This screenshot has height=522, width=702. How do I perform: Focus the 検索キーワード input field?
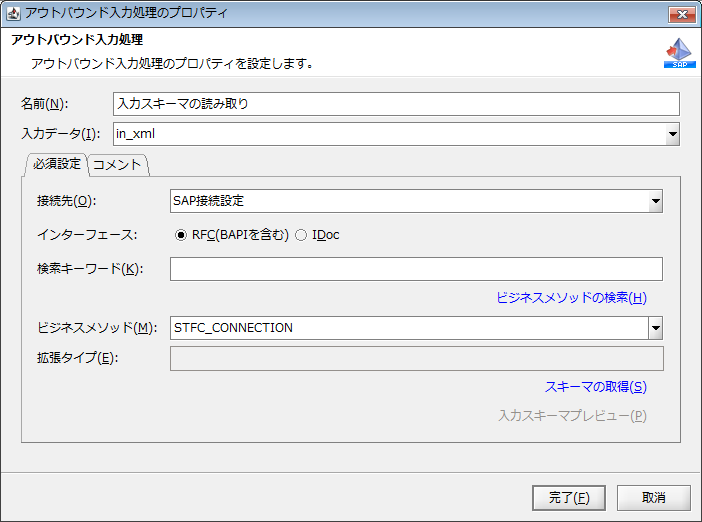(416, 269)
